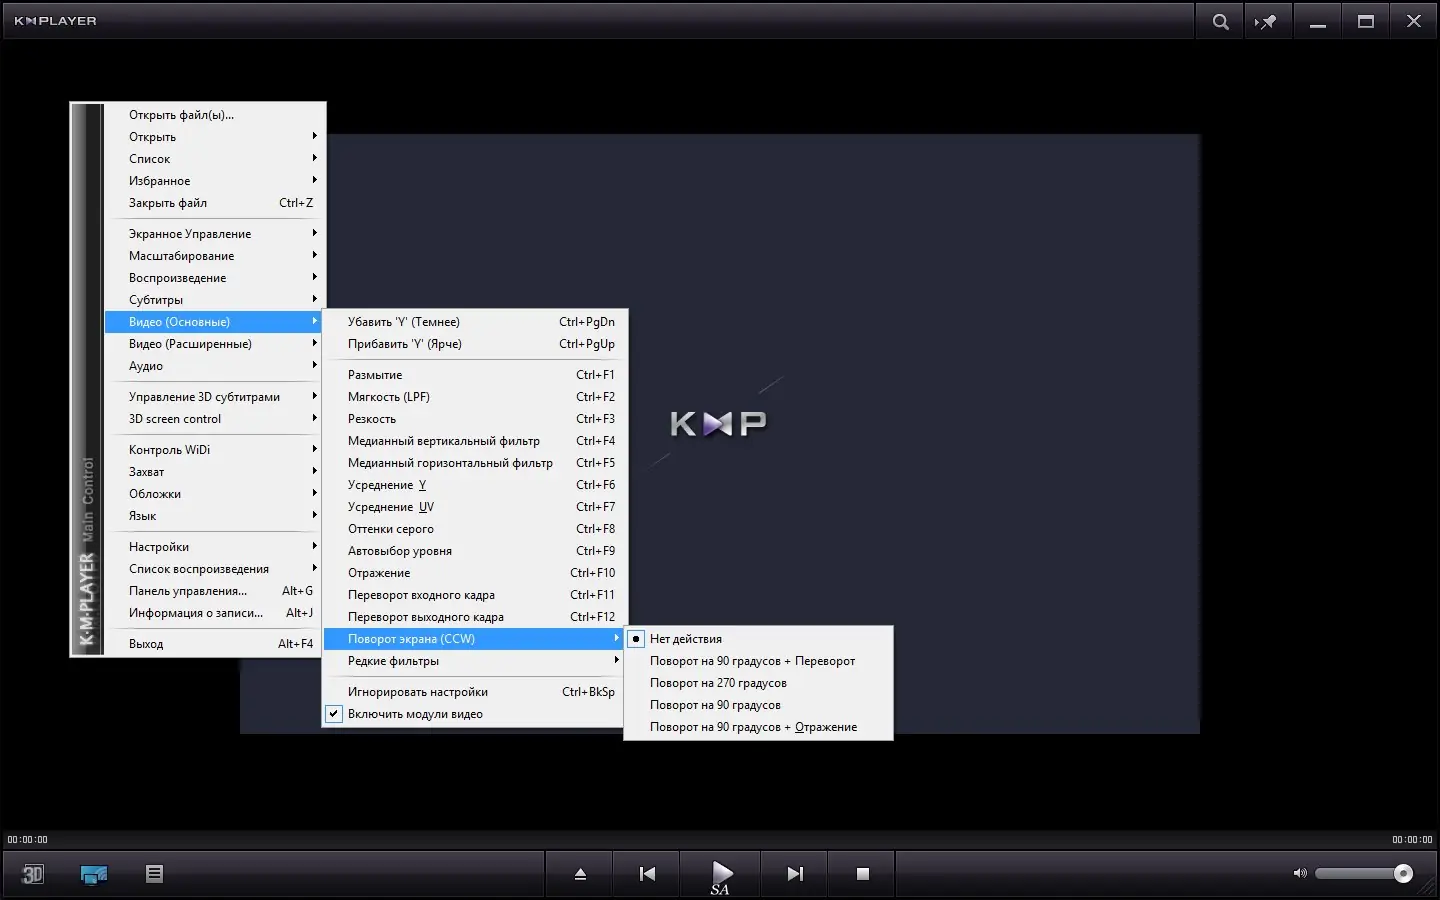
Task: Open the 'Настройки' menu entry
Action: [x=213, y=547]
